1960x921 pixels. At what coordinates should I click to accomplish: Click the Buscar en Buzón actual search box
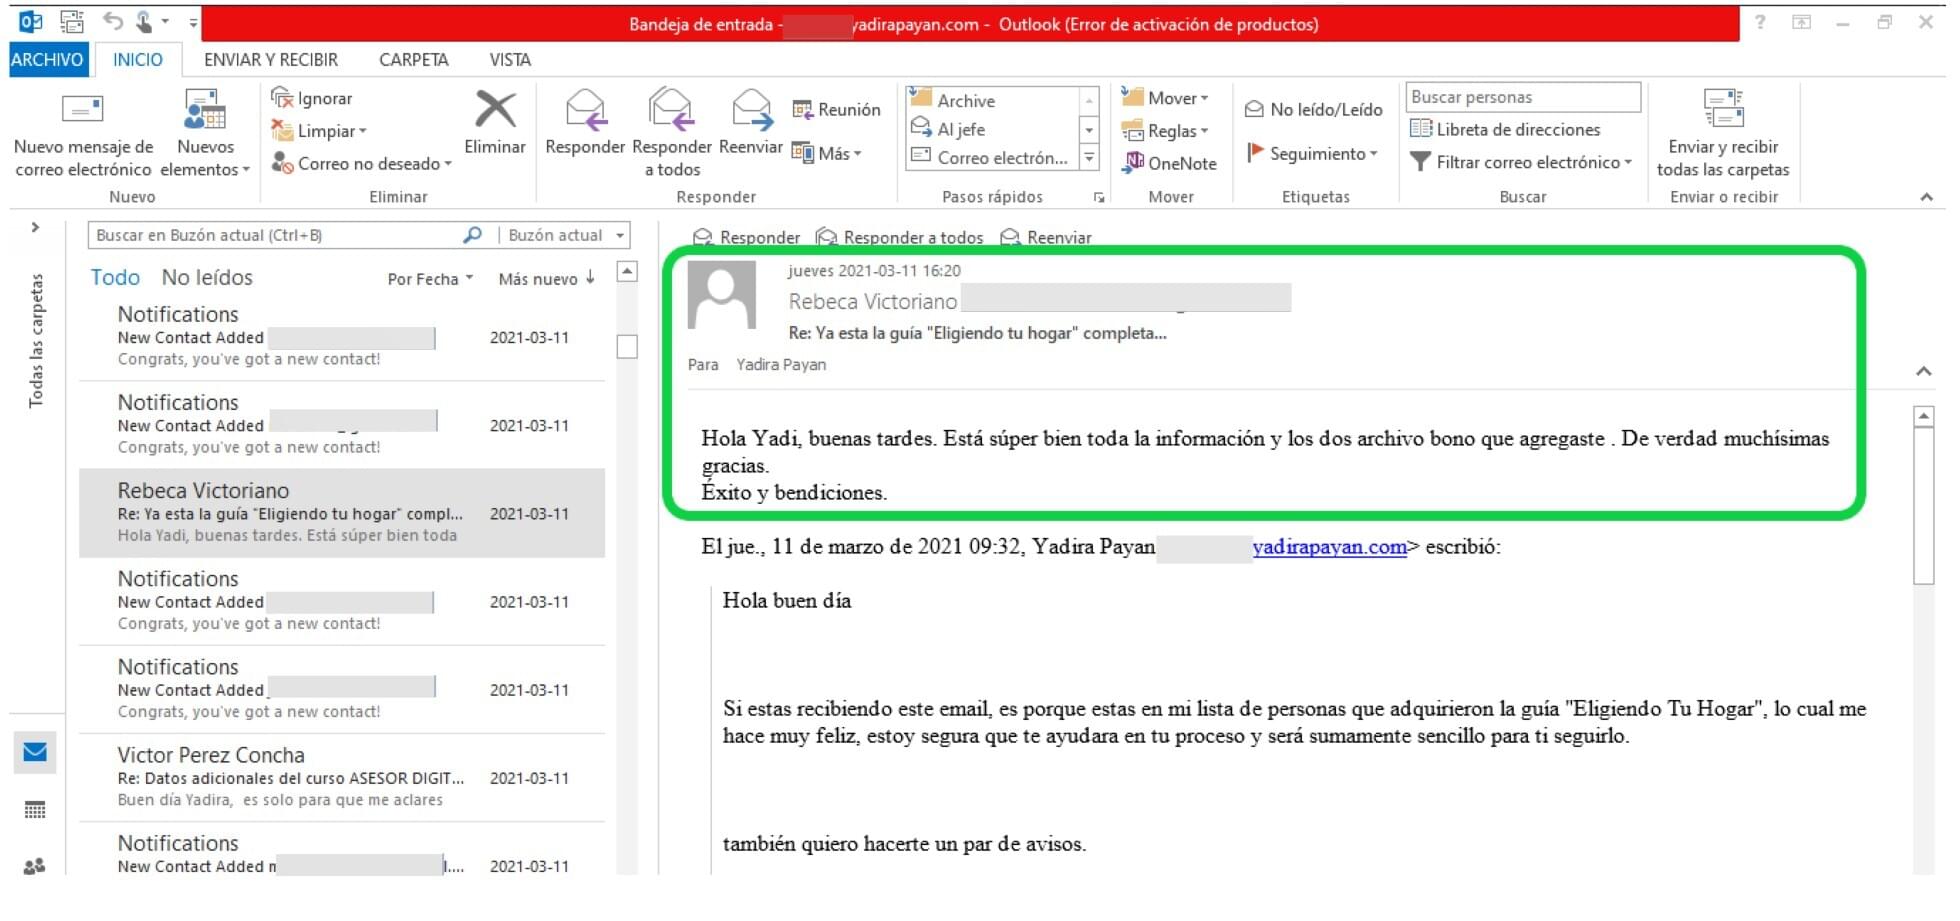click(274, 235)
